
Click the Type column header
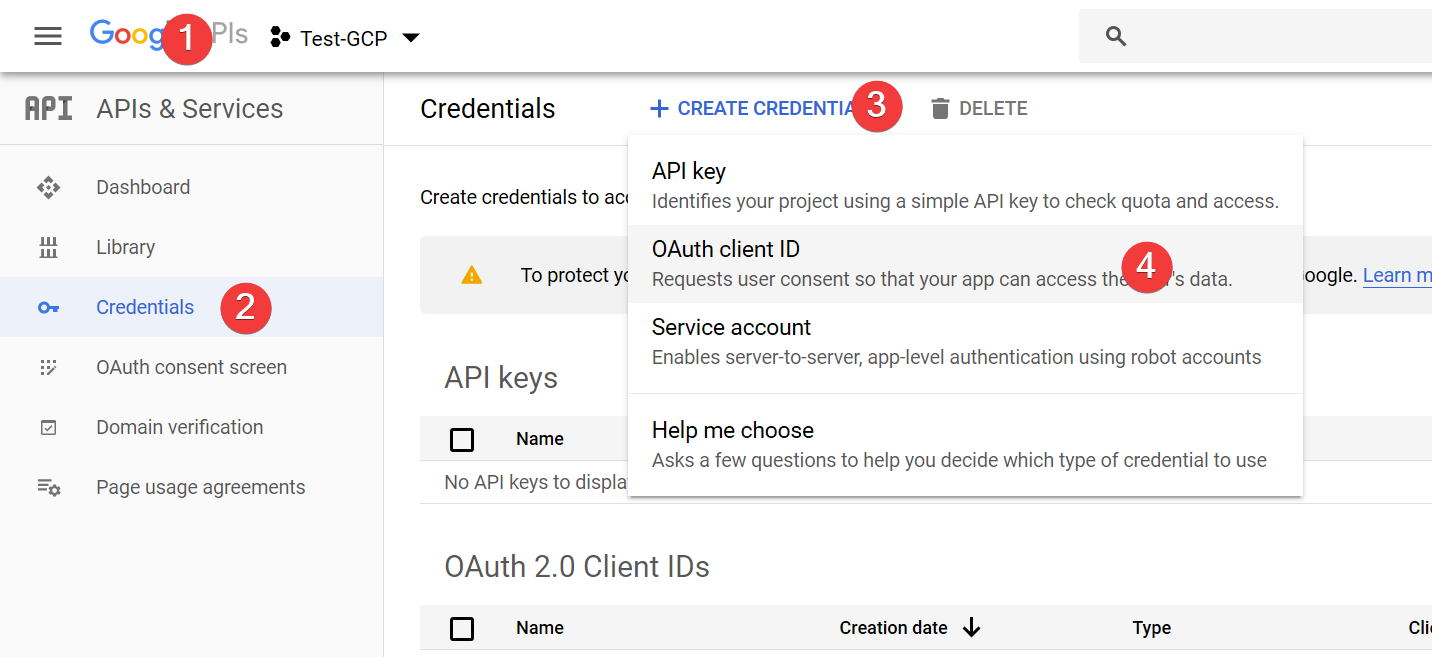1151,628
